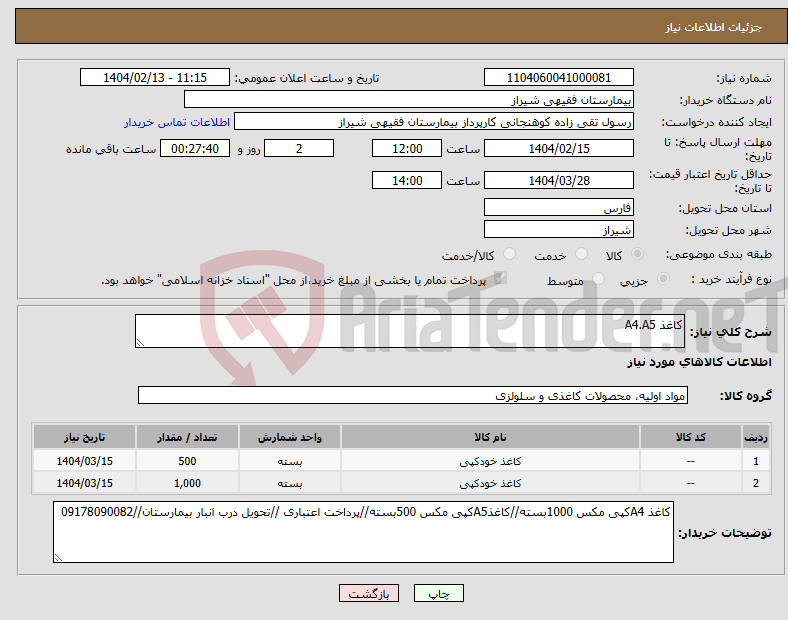Click the جزئیات اطلاعات نیاز page title
788x620 pixels.
click(713, 27)
